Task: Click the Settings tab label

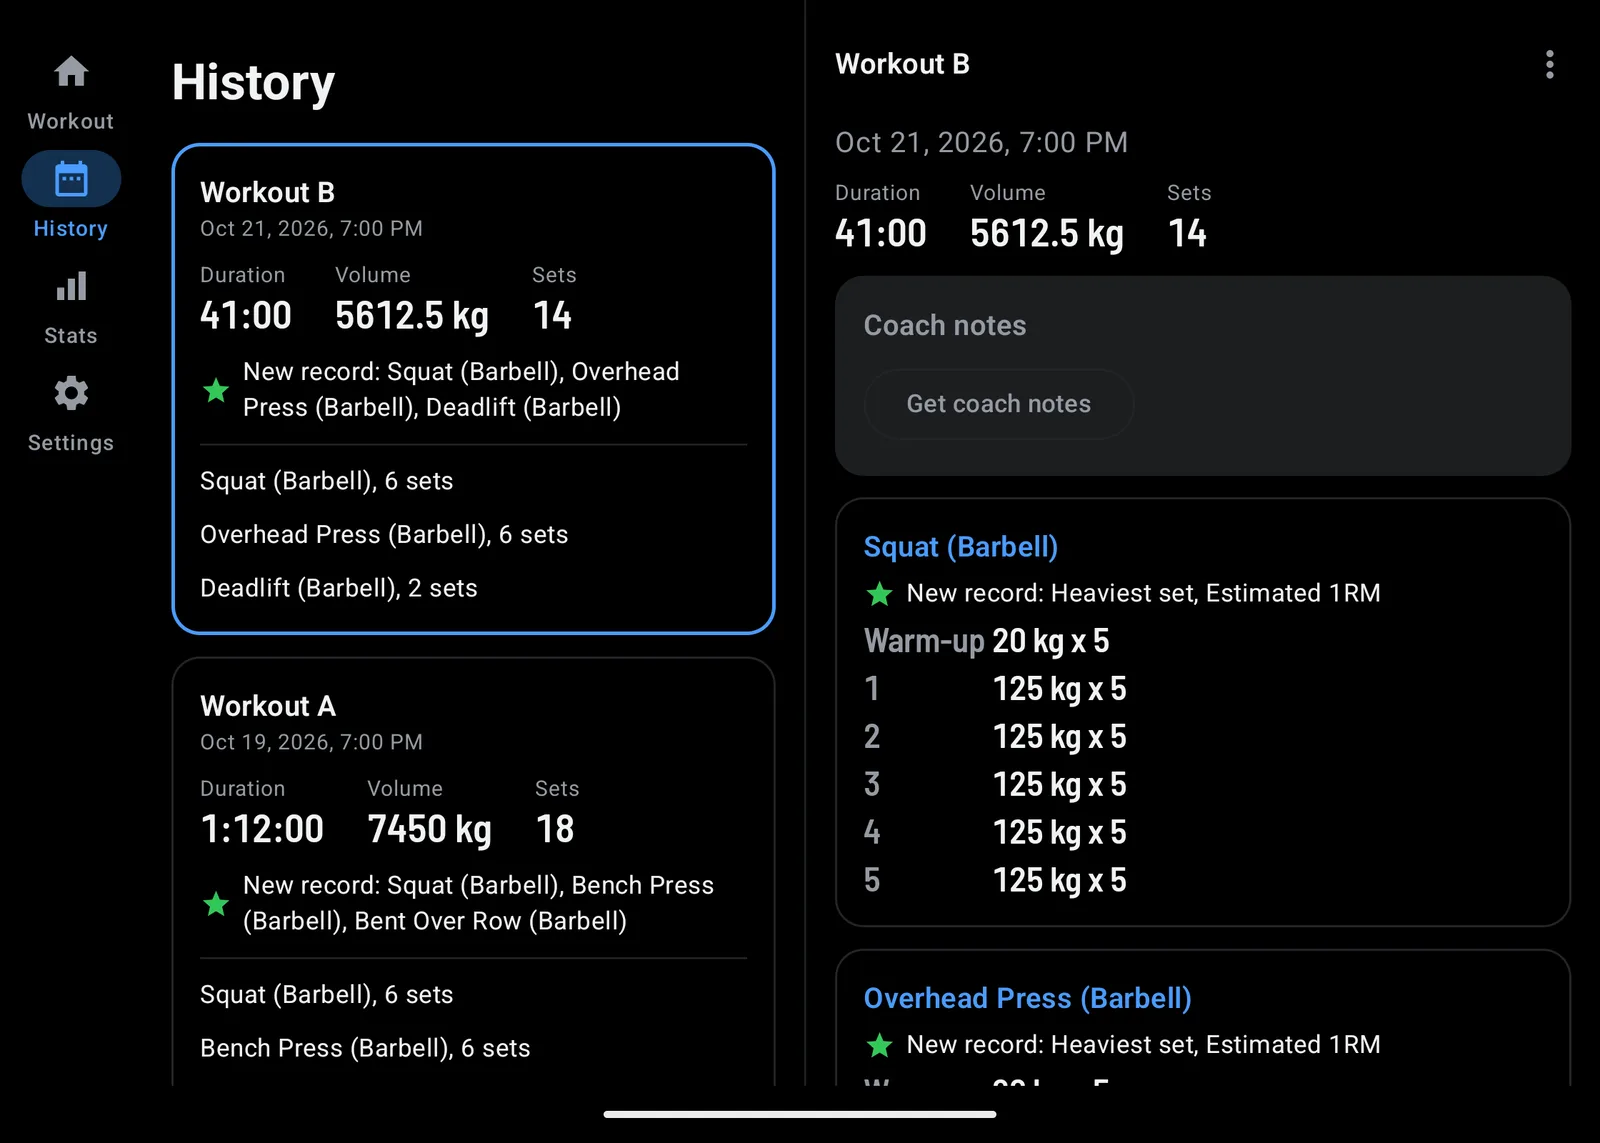Action: point(71,443)
